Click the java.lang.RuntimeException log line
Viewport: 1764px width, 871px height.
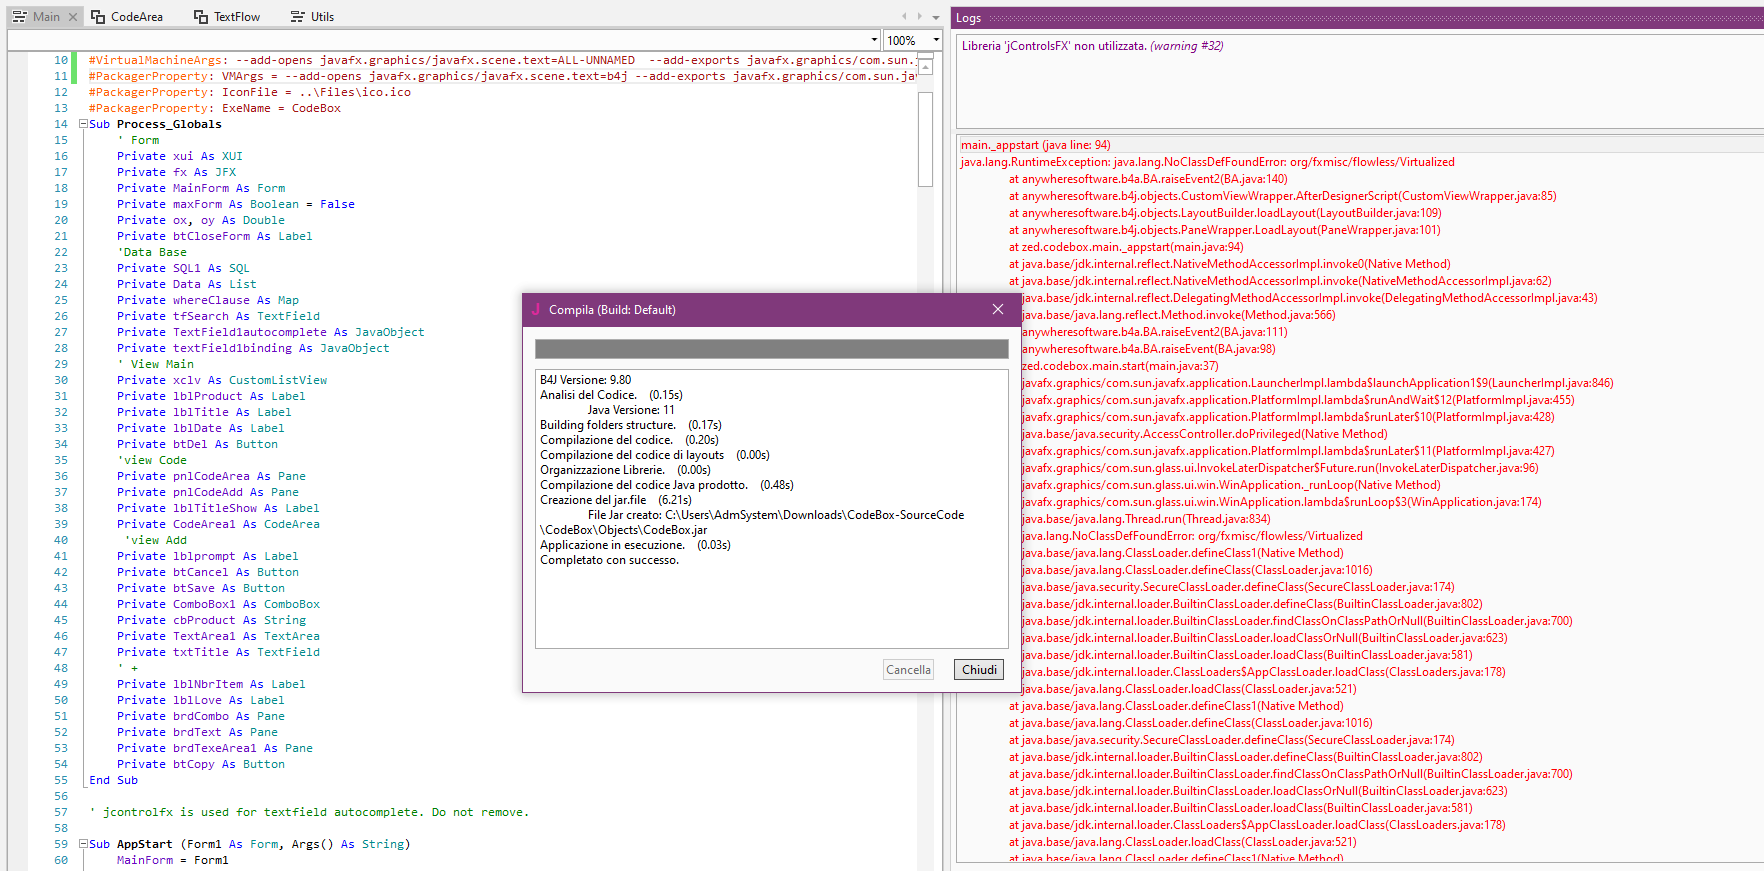pyautogui.click(x=1208, y=162)
